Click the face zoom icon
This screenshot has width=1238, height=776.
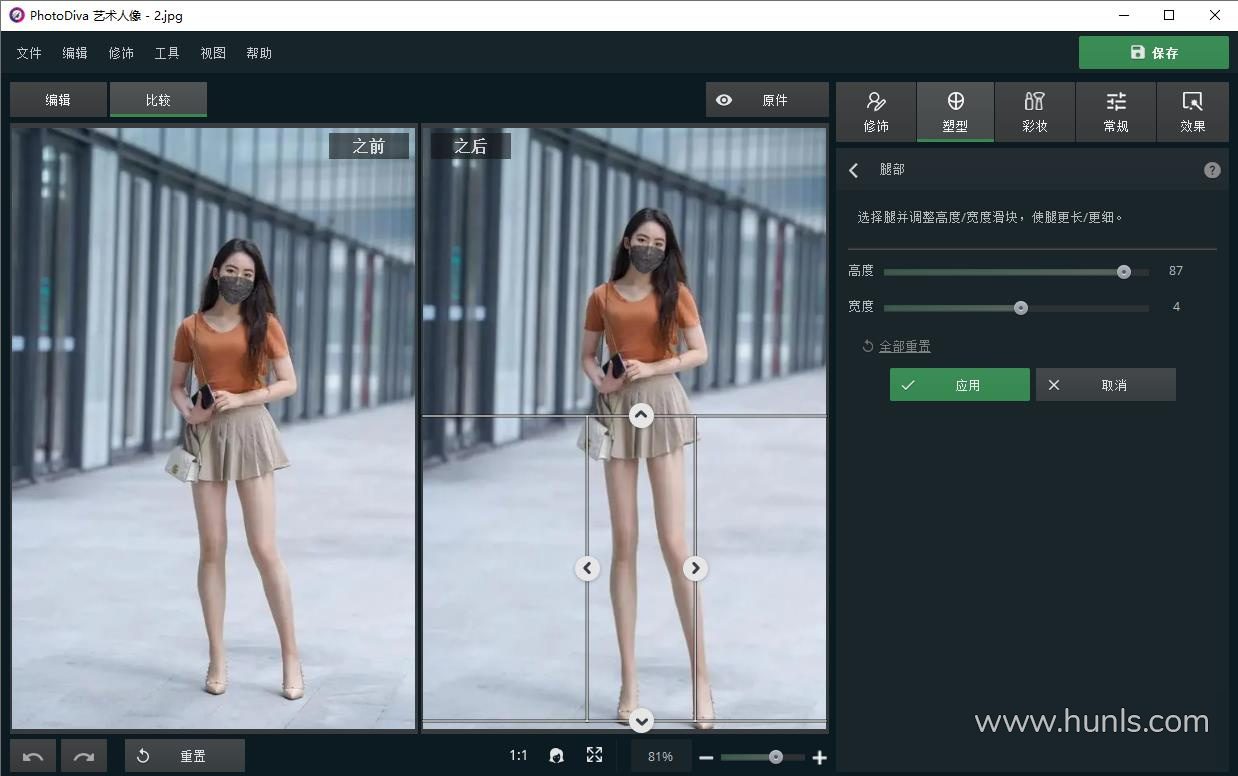pos(557,756)
